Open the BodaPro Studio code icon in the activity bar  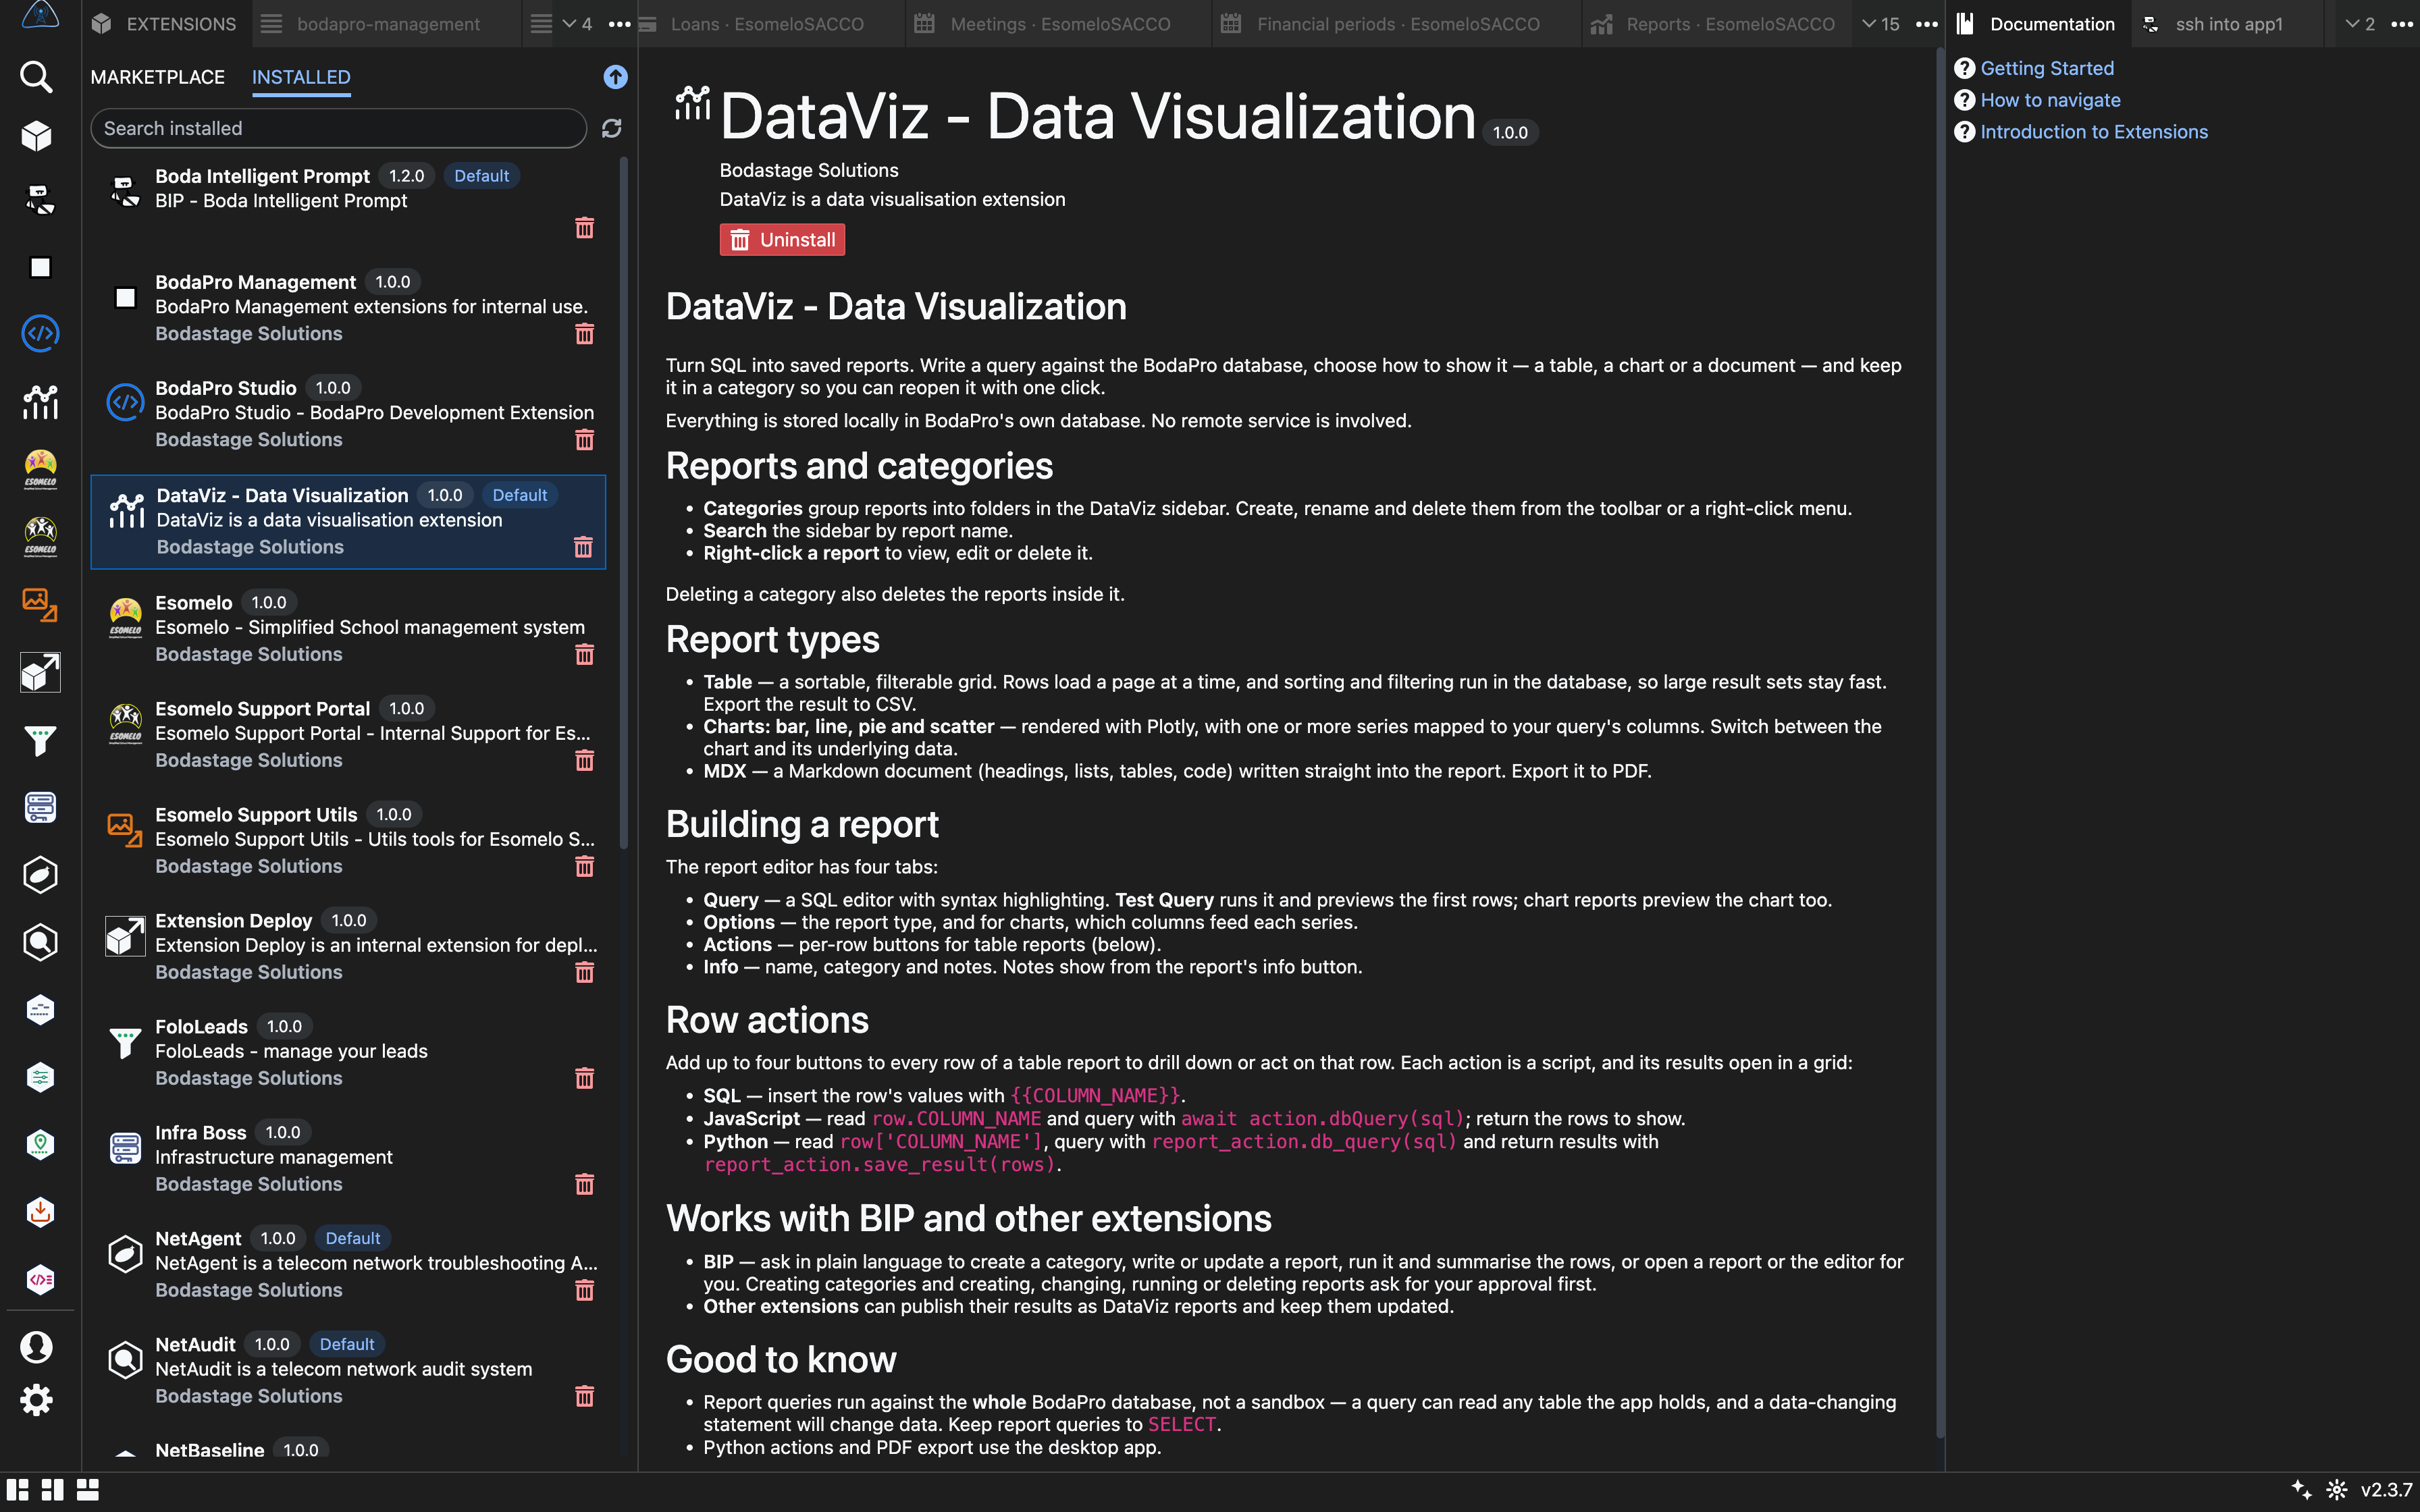pos(40,333)
